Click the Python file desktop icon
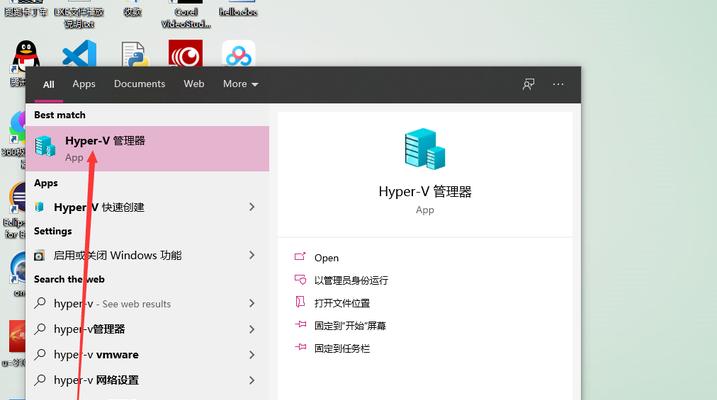Image resolution: width=717 pixels, height=400 pixels. [134, 54]
